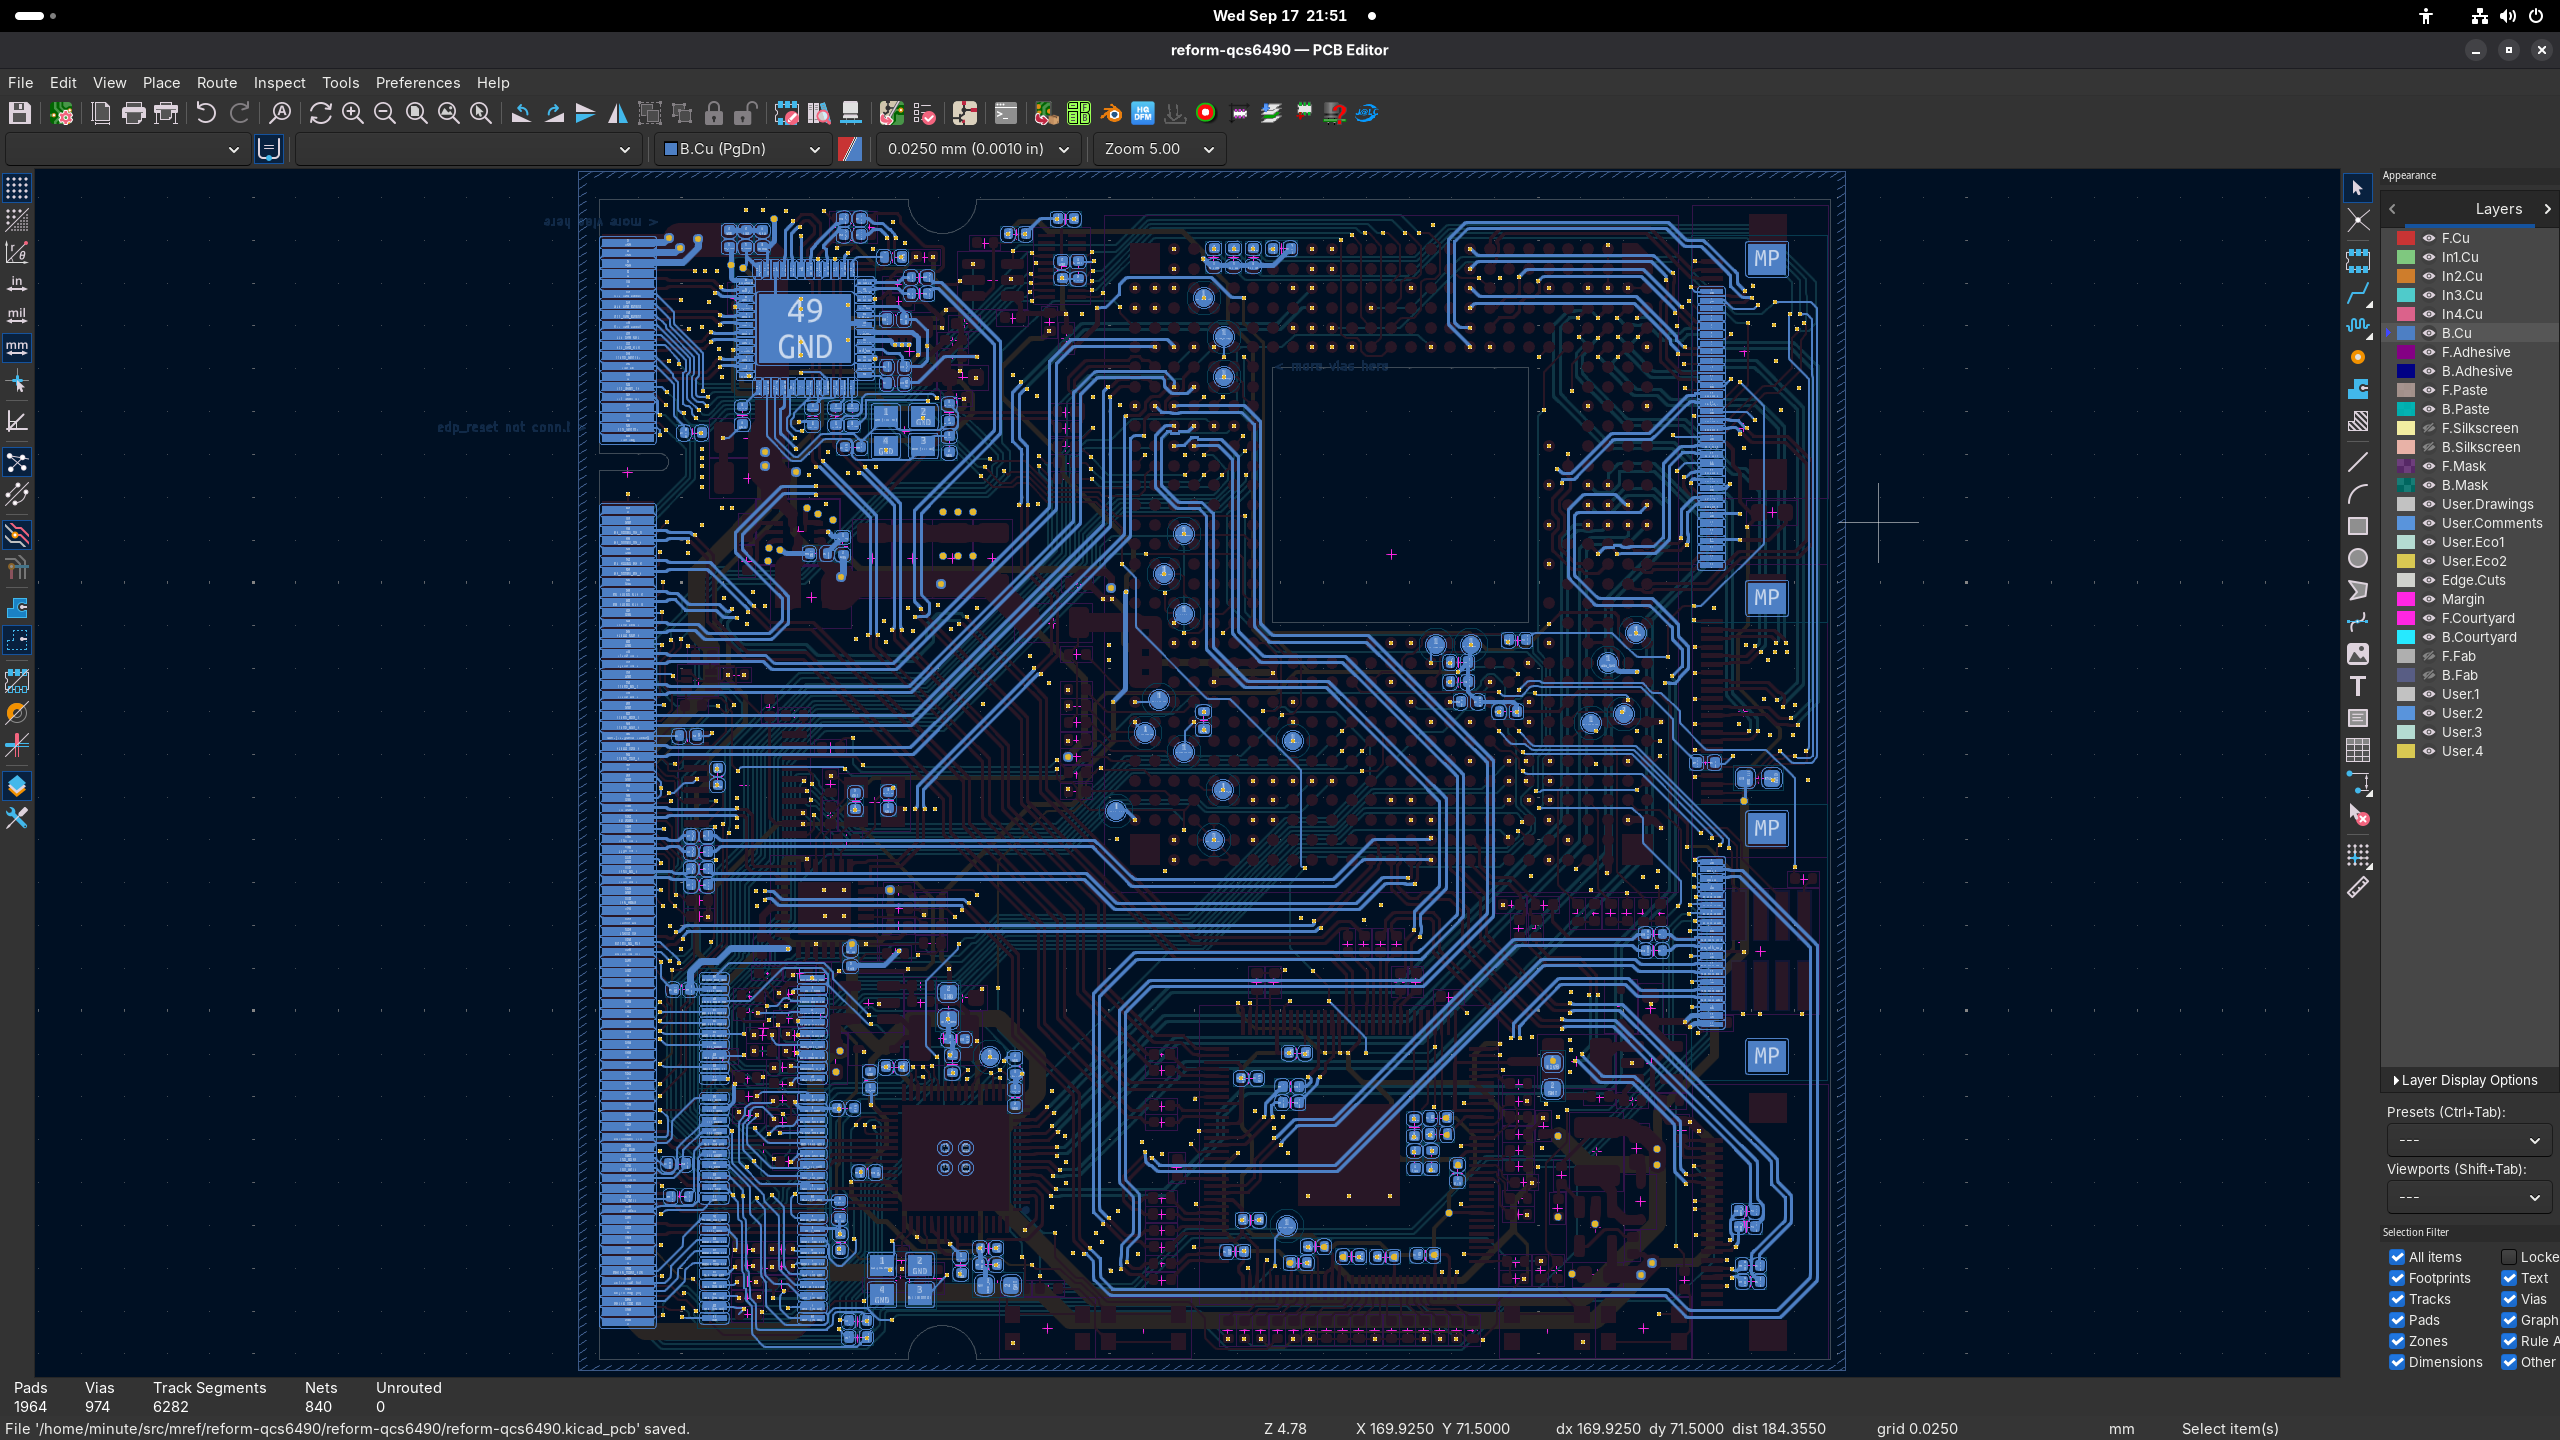Click the Undo icon in the toolbar

206,113
